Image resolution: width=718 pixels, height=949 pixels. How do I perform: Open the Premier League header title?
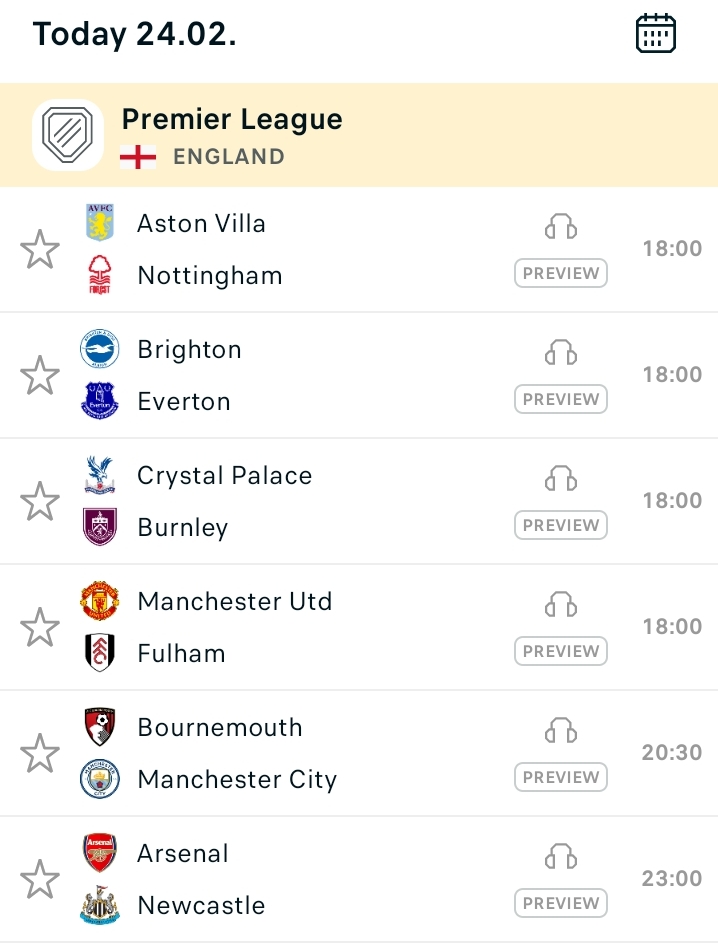pyautogui.click(x=232, y=119)
